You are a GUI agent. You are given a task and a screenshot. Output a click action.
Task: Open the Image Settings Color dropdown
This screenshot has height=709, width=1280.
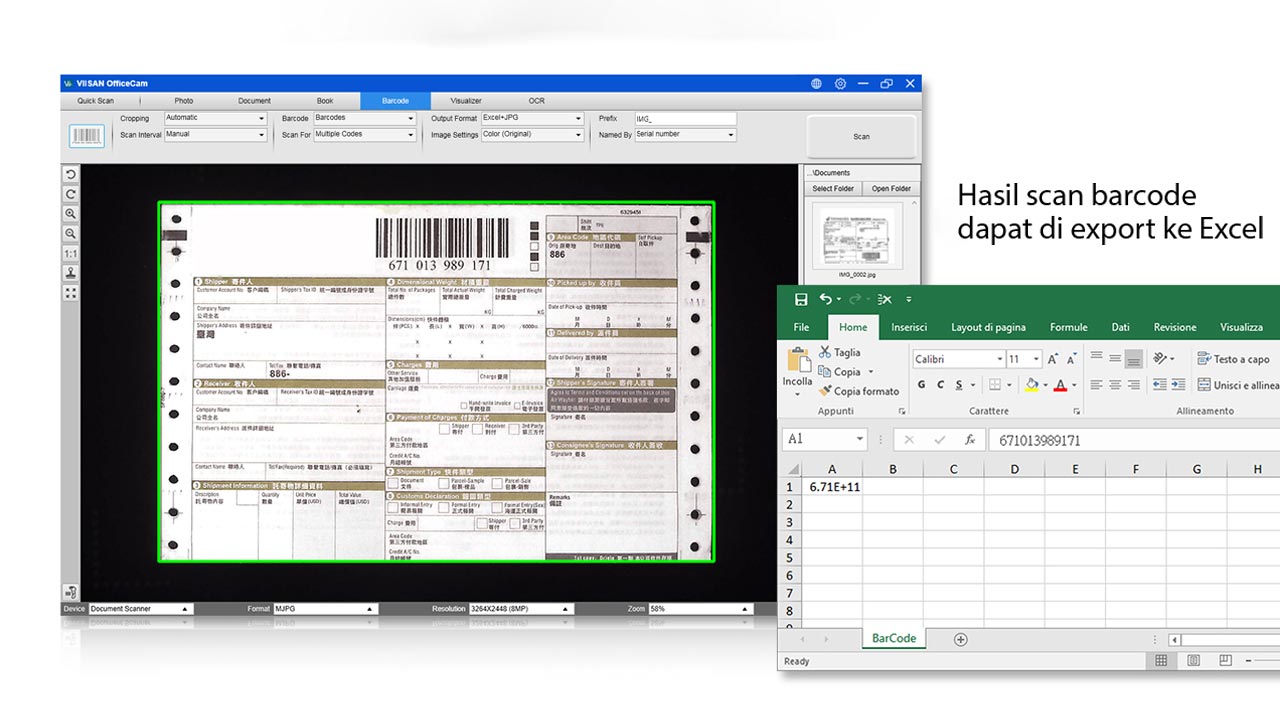click(x=532, y=135)
